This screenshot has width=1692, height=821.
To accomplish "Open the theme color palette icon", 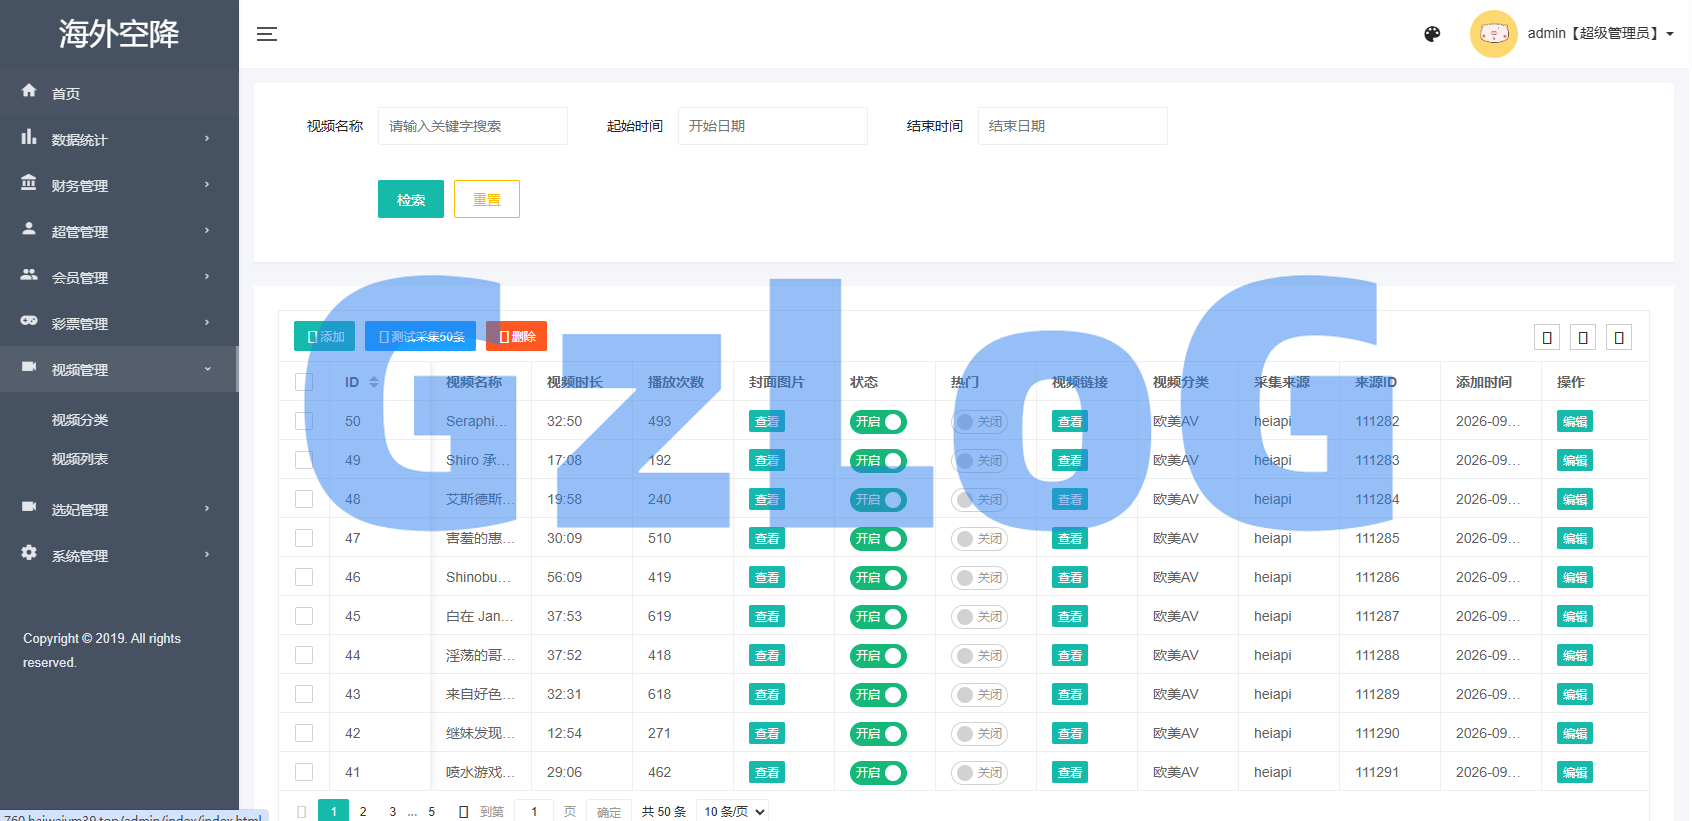I will (1432, 34).
